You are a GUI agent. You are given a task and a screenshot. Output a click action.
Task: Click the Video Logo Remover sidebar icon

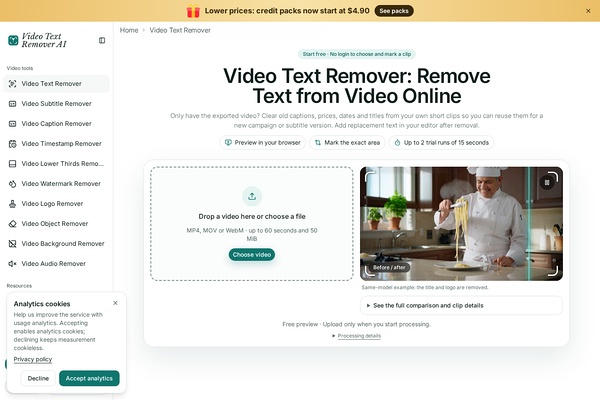pyautogui.click(x=13, y=204)
